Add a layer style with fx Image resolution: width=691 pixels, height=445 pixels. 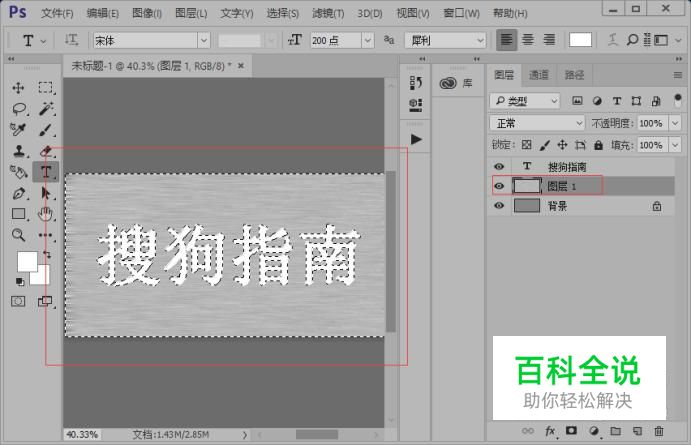(550, 431)
